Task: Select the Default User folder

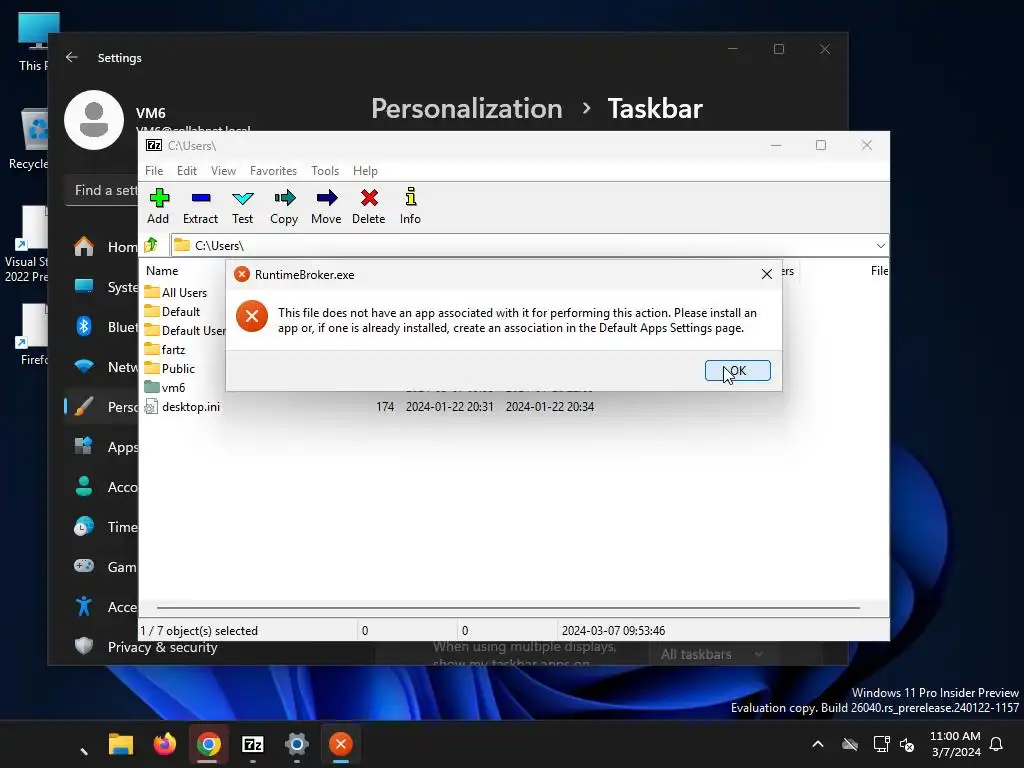Action: 185,330
